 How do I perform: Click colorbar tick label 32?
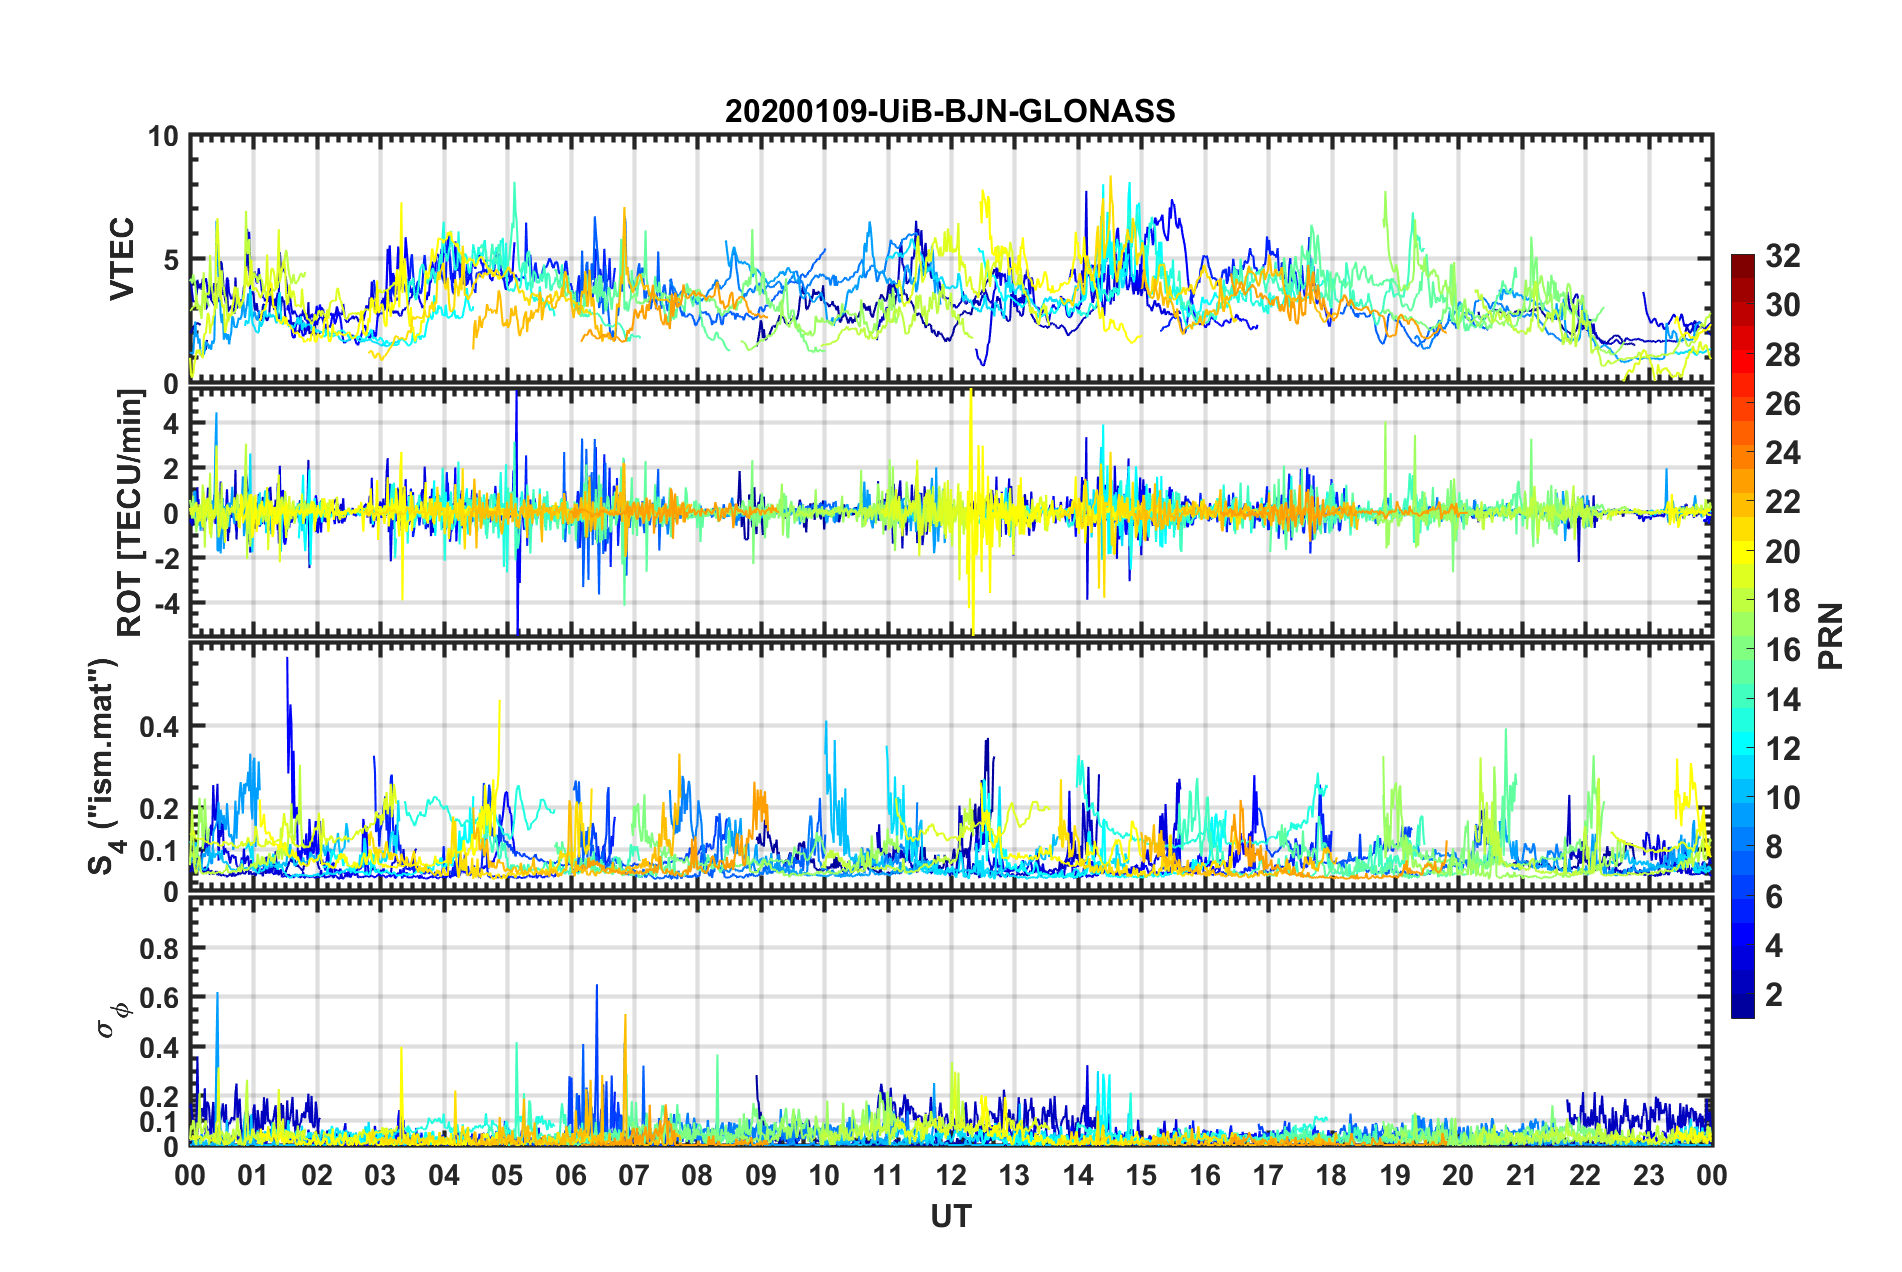pos(1782,256)
